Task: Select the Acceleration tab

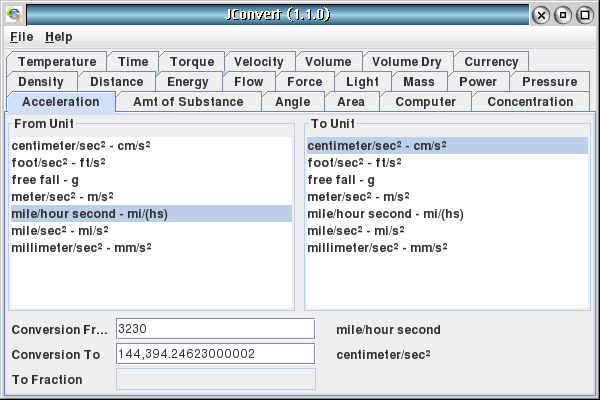Action: click(61, 102)
